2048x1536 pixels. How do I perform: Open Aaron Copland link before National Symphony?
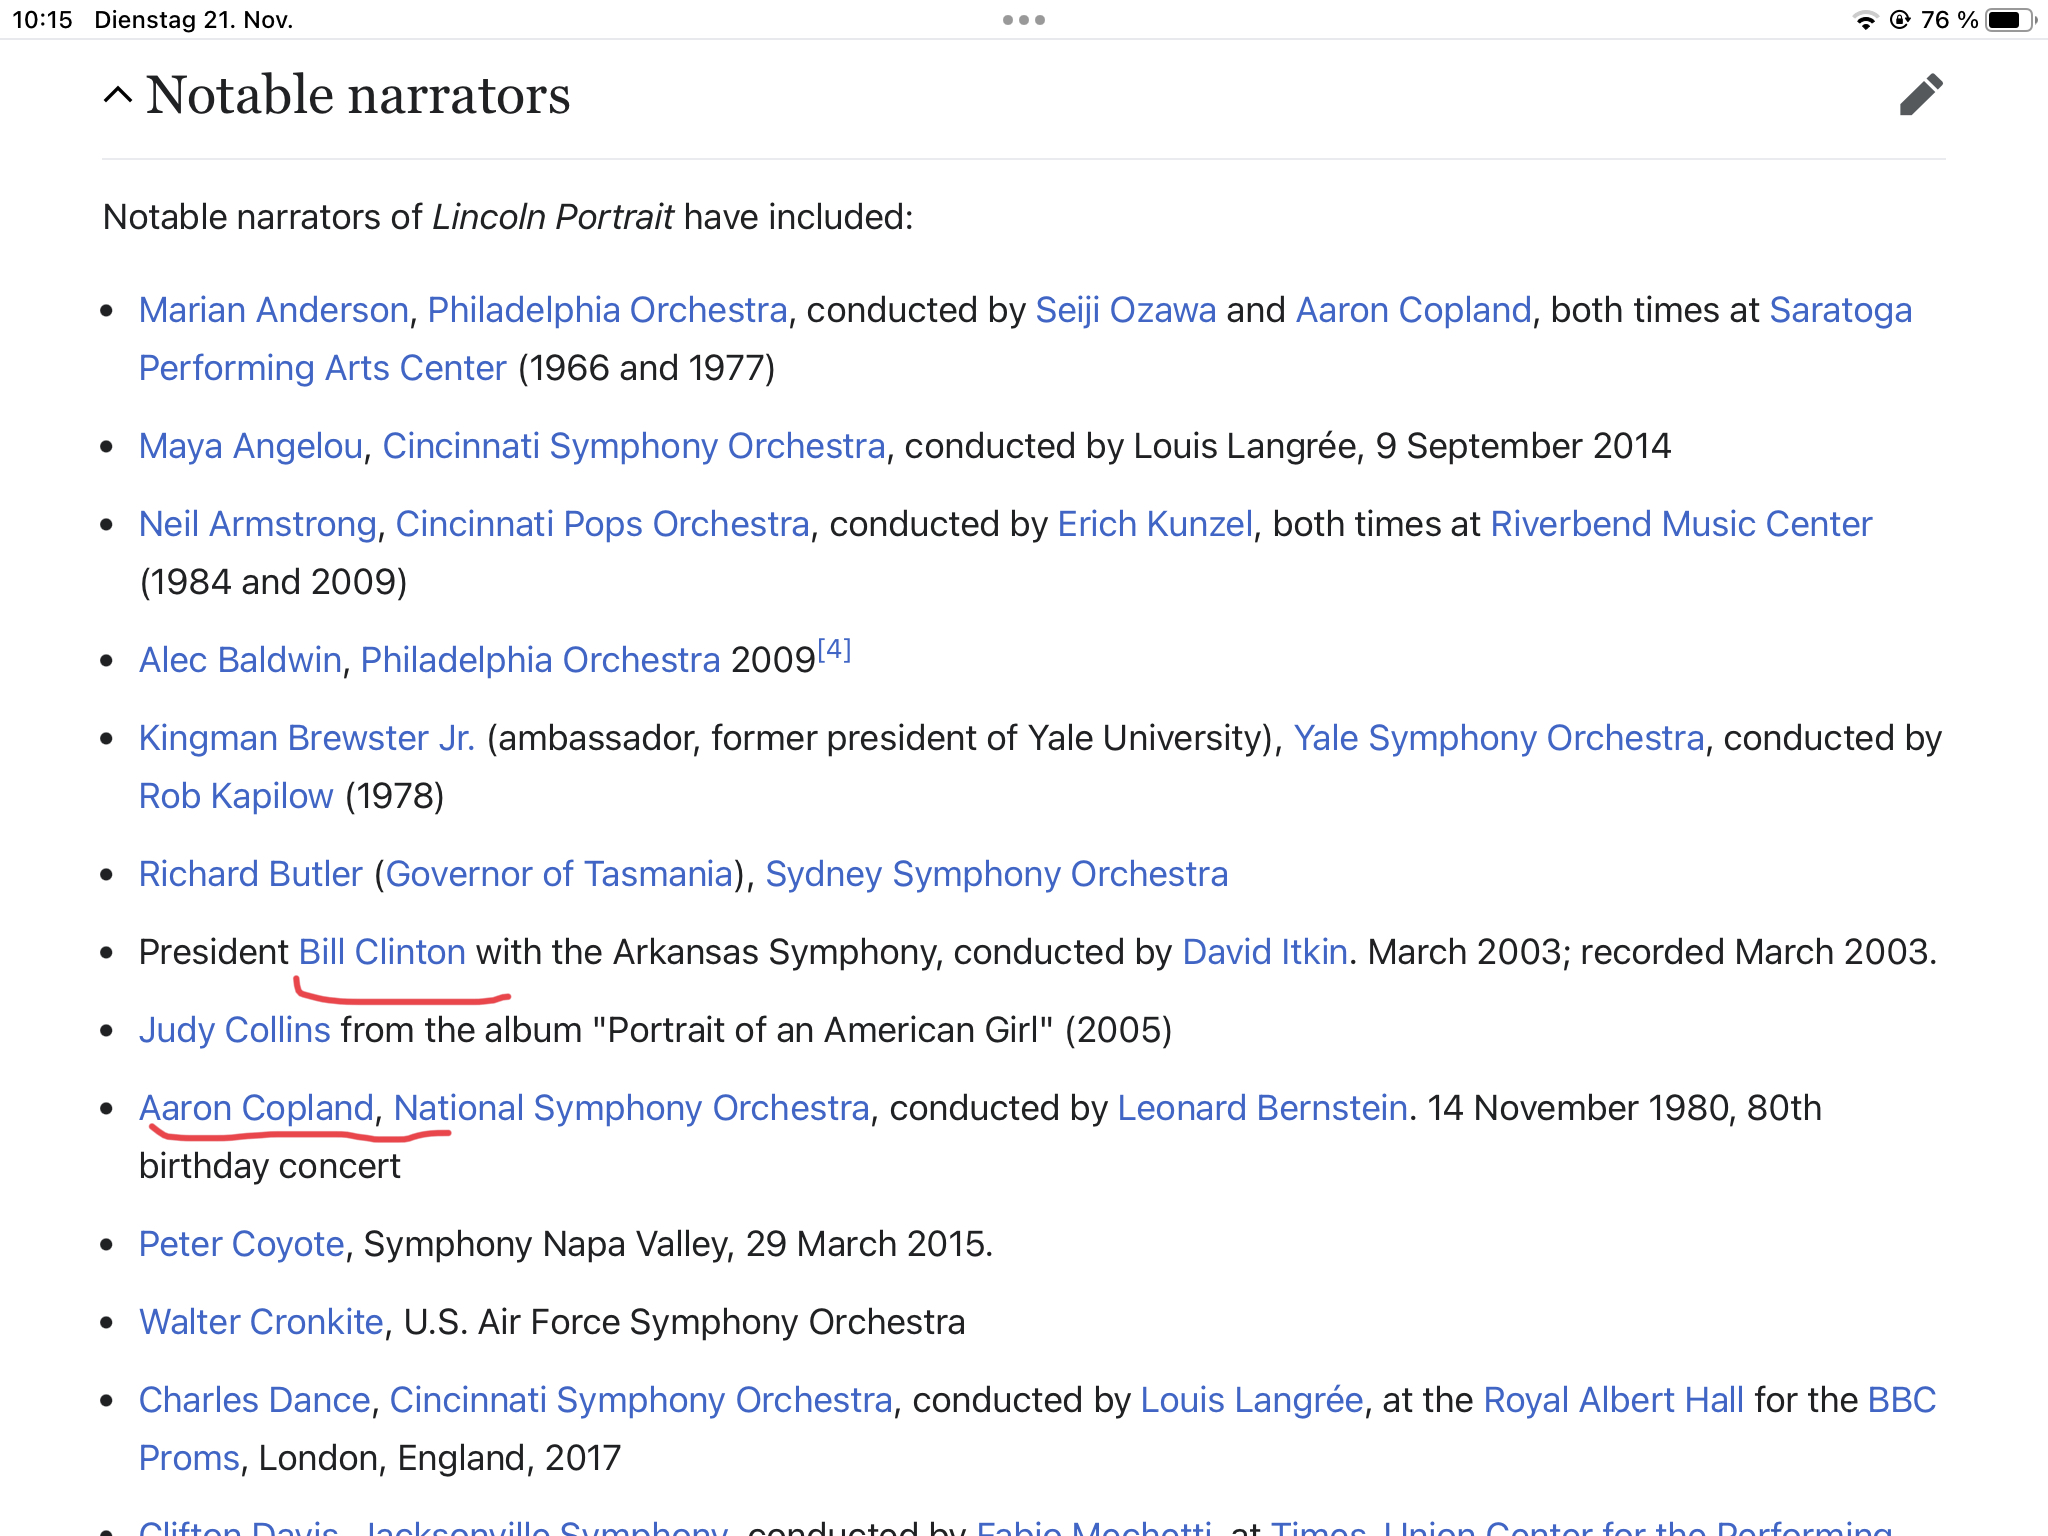(x=256, y=1108)
